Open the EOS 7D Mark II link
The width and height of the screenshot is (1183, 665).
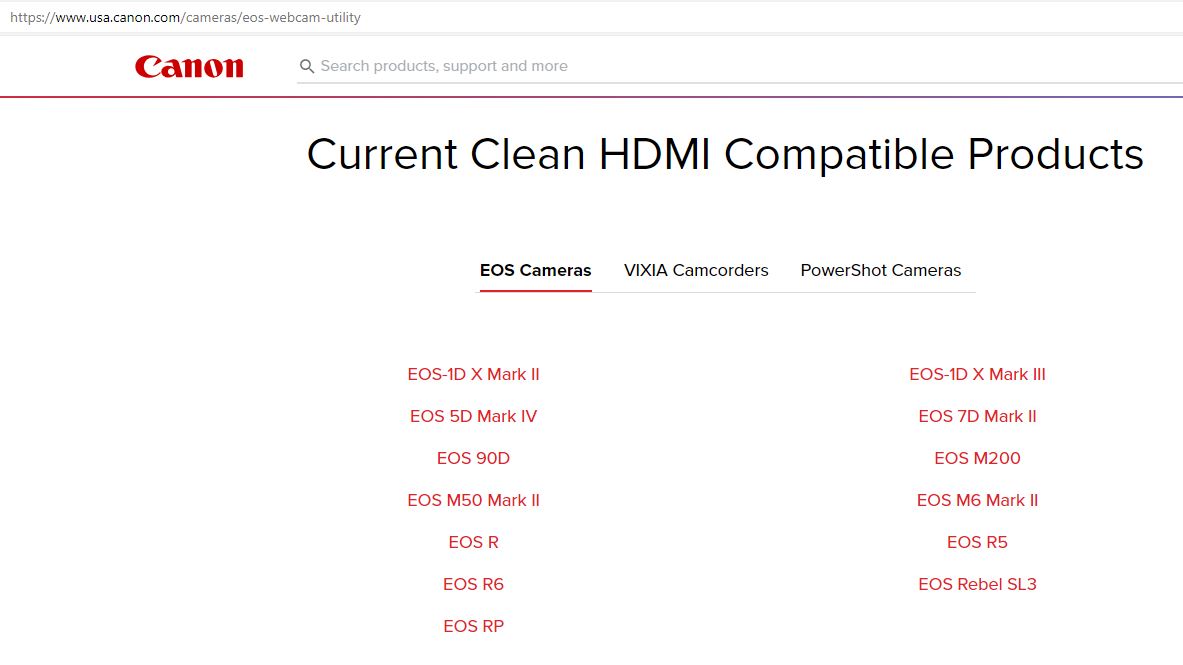pos(977,416)
